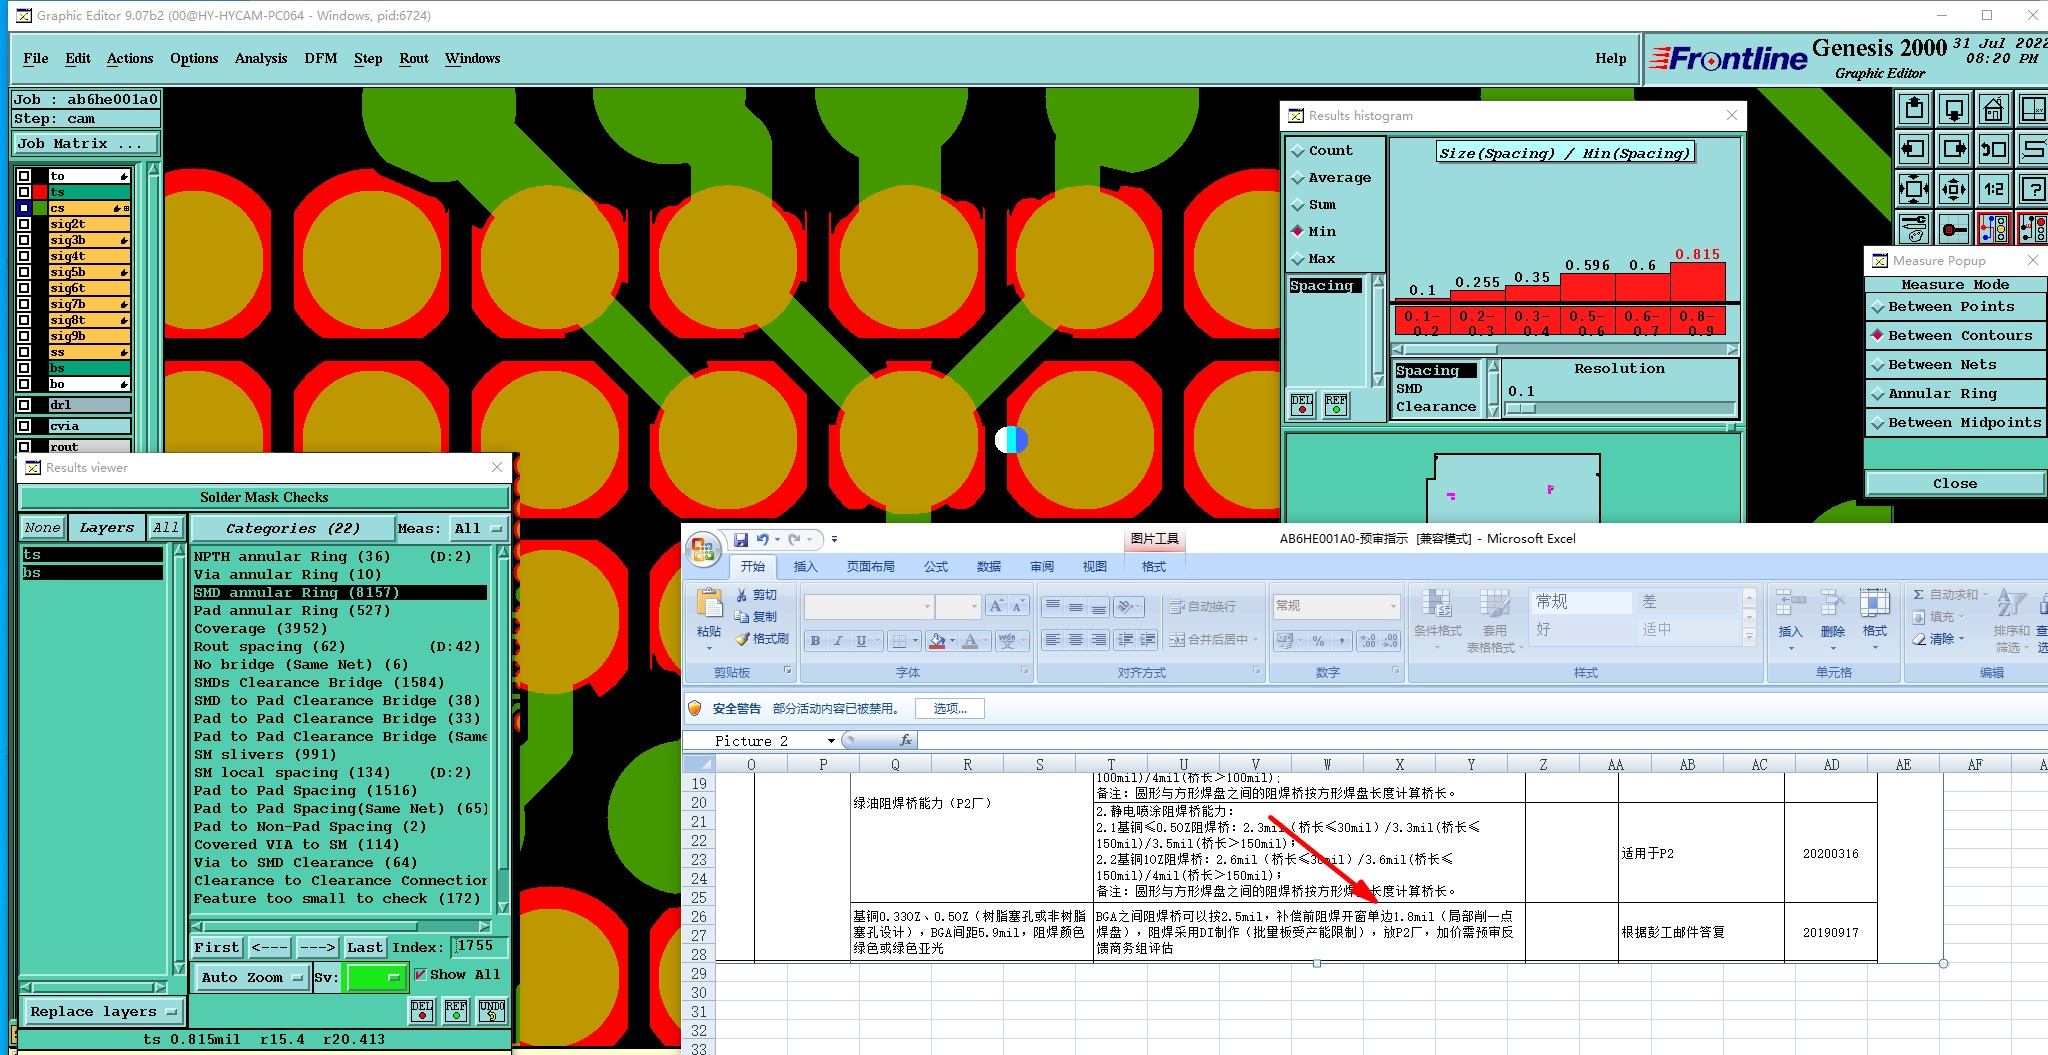The image size is (2048, 1055).
Task: Click the previous view icon
Action: pyautogui.click(x=1994, y=149)
